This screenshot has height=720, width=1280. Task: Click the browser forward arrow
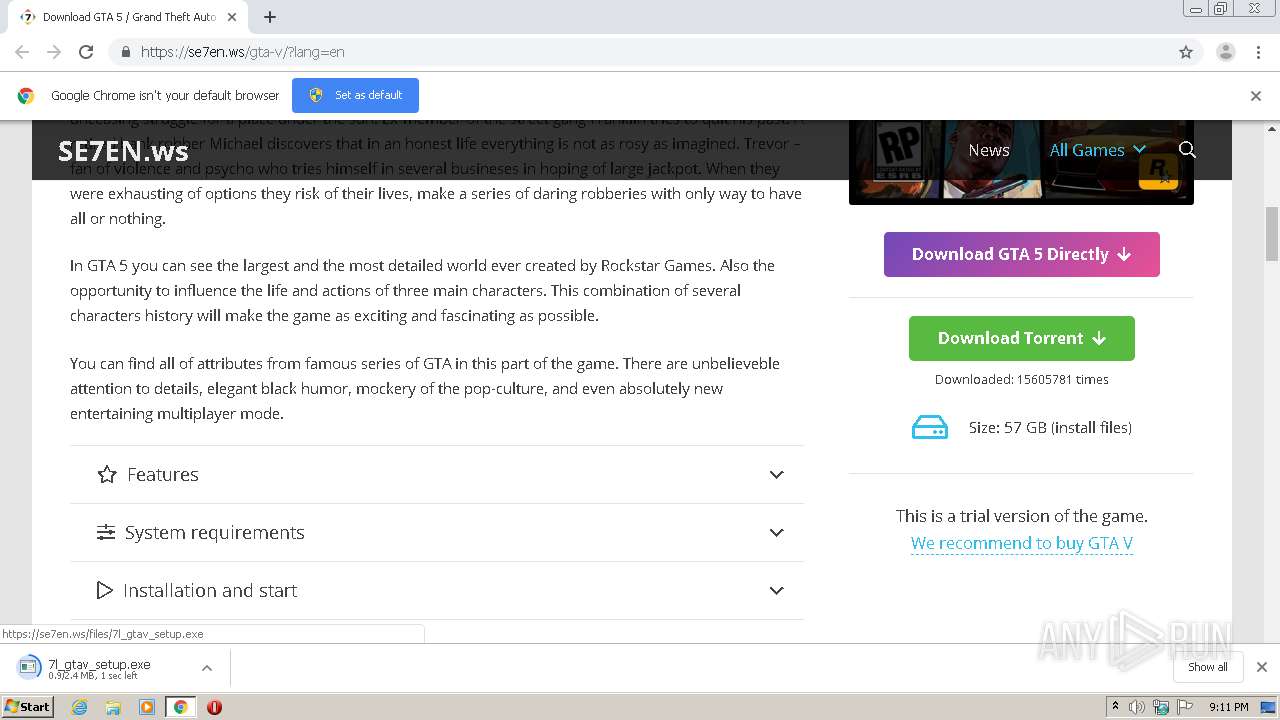point(54,52)
